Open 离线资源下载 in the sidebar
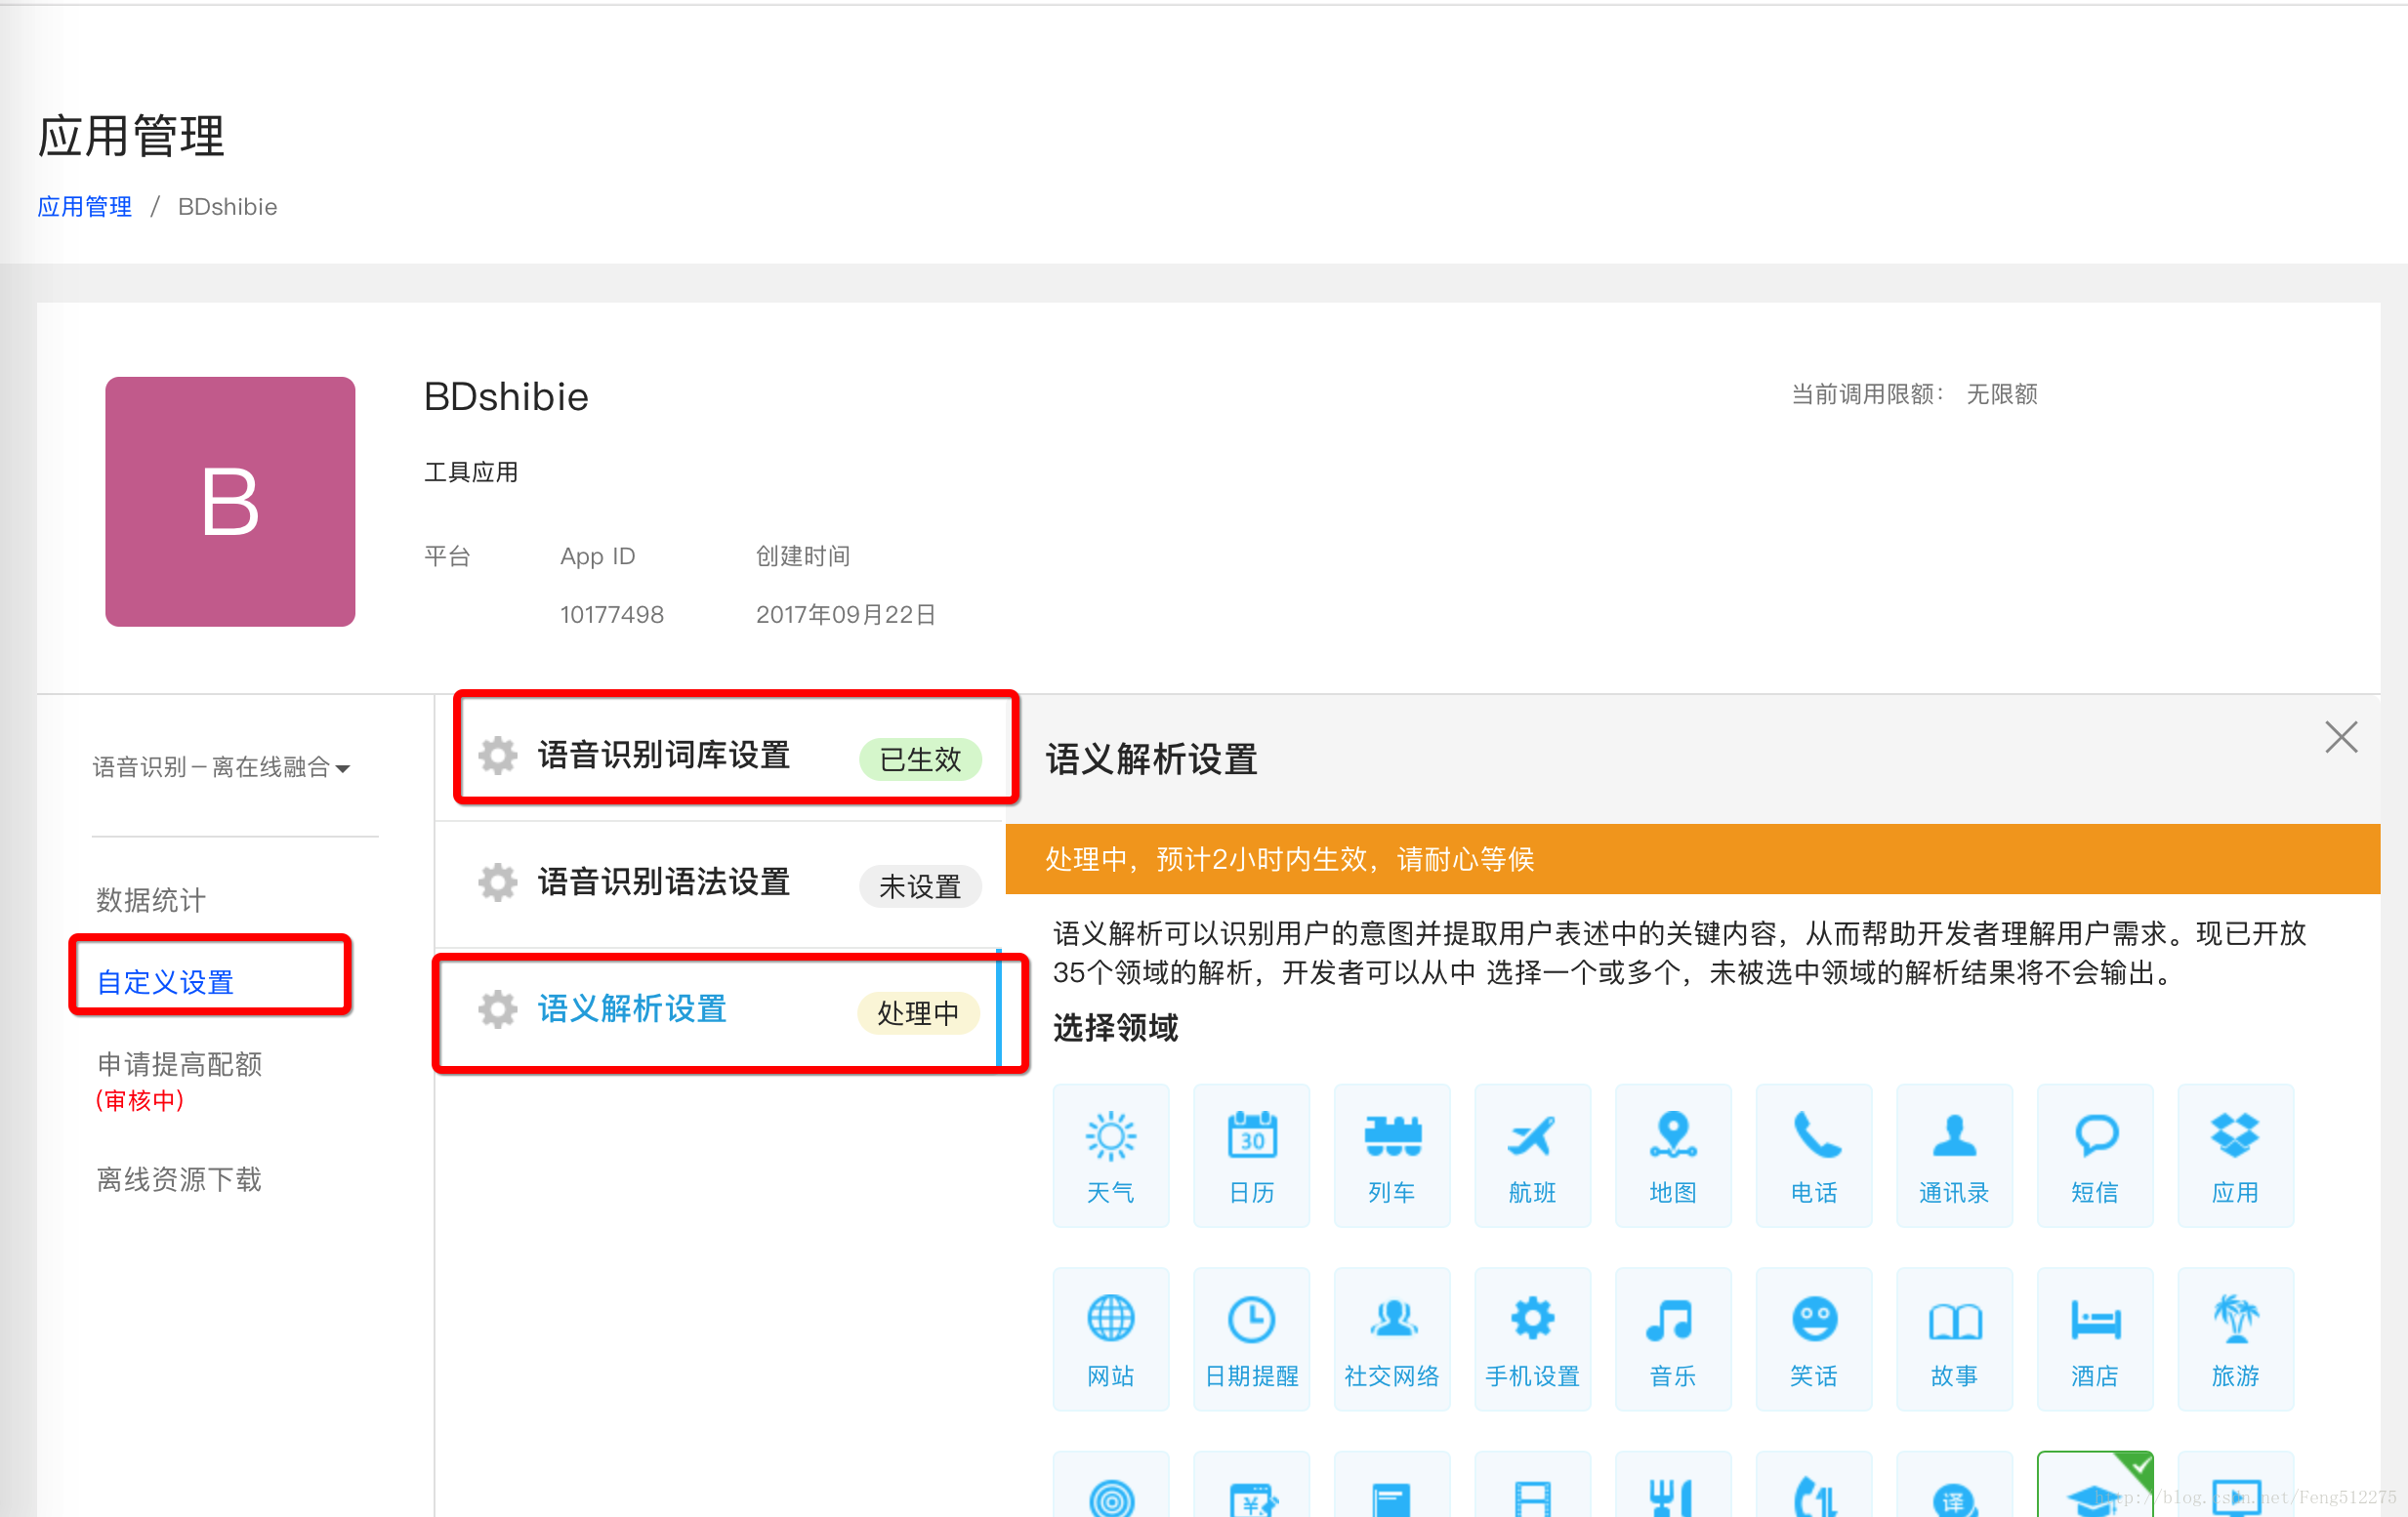 pyautogui.click(x=179, y=1180)
